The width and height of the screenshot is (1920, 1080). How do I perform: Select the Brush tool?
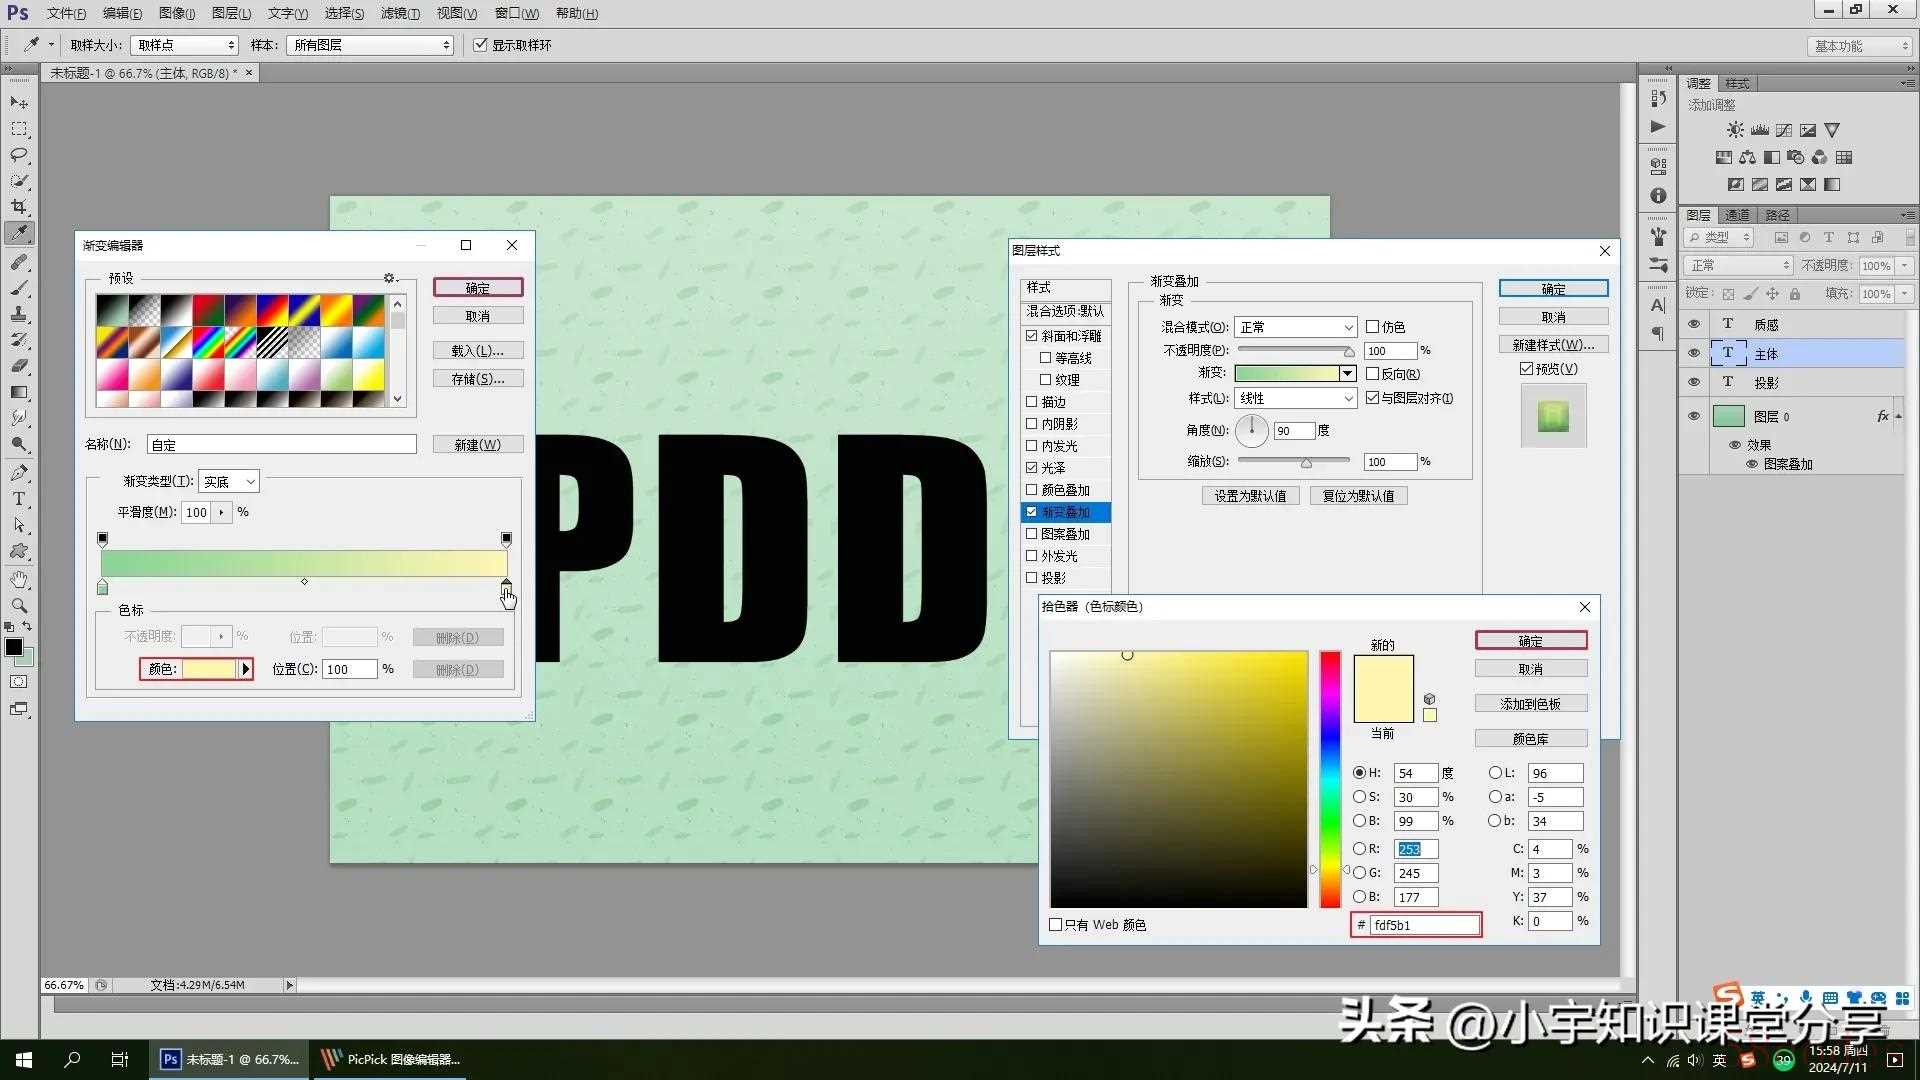(x=19, y=288)
